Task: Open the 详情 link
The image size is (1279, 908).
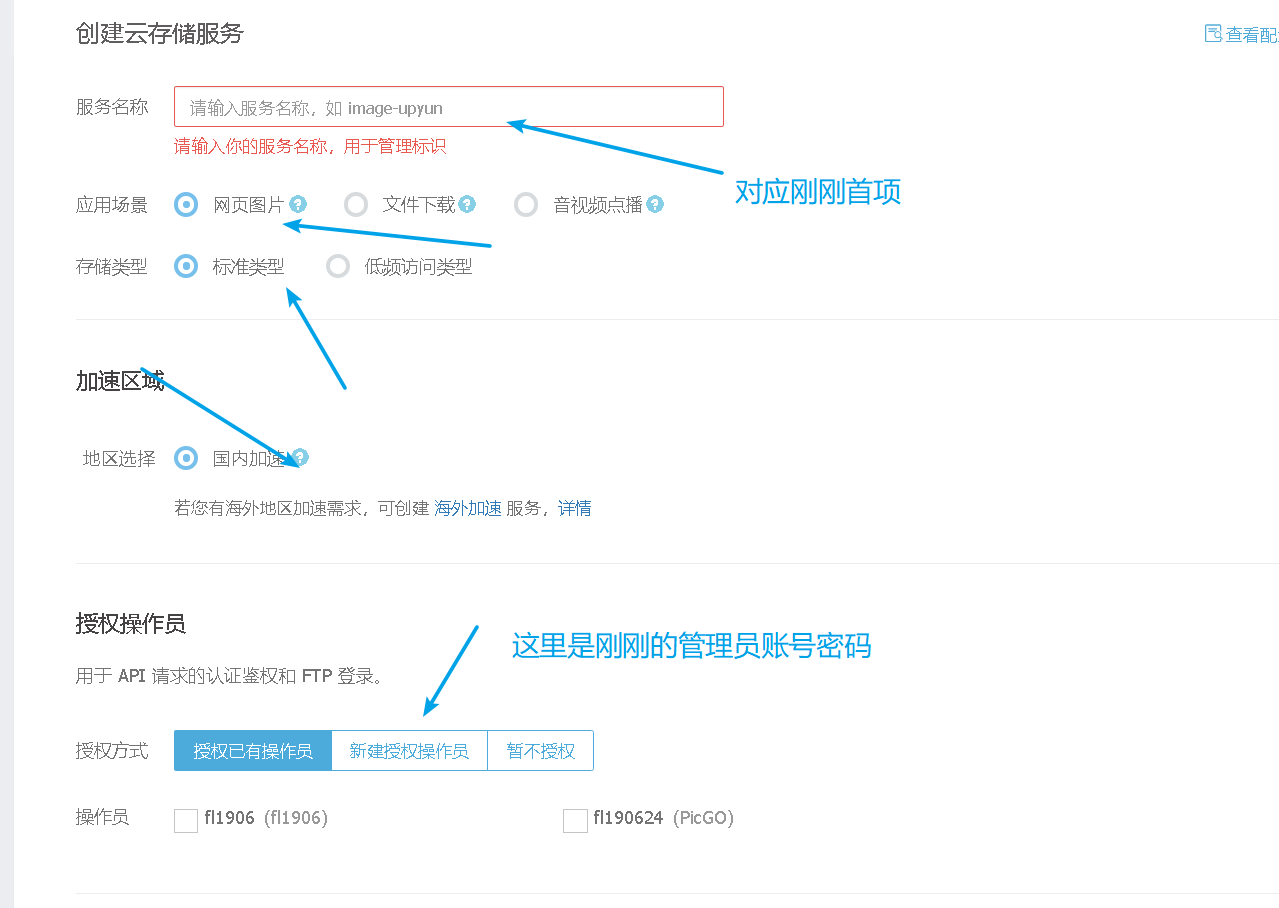Action: click(x=575, y=508)
